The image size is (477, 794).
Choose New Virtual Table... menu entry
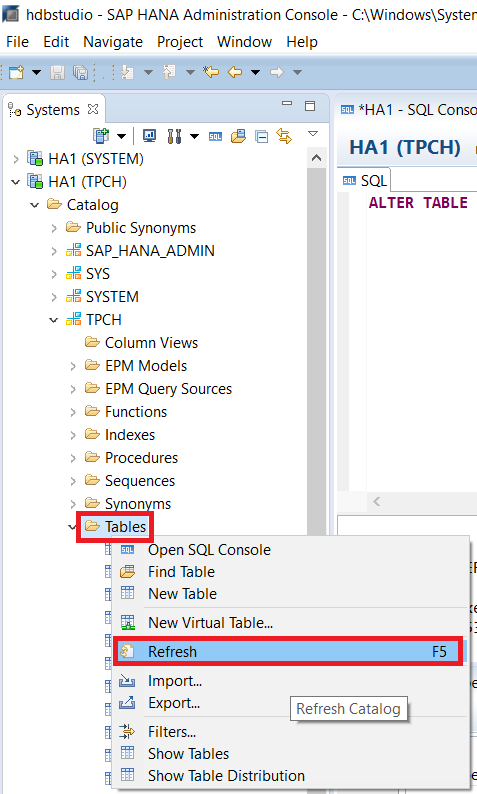tap(211, 623)
